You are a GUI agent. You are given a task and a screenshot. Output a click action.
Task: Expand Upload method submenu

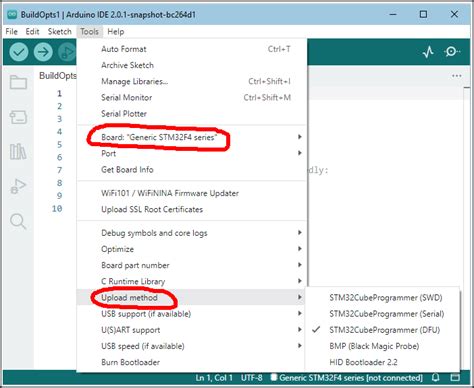point(192,298)
